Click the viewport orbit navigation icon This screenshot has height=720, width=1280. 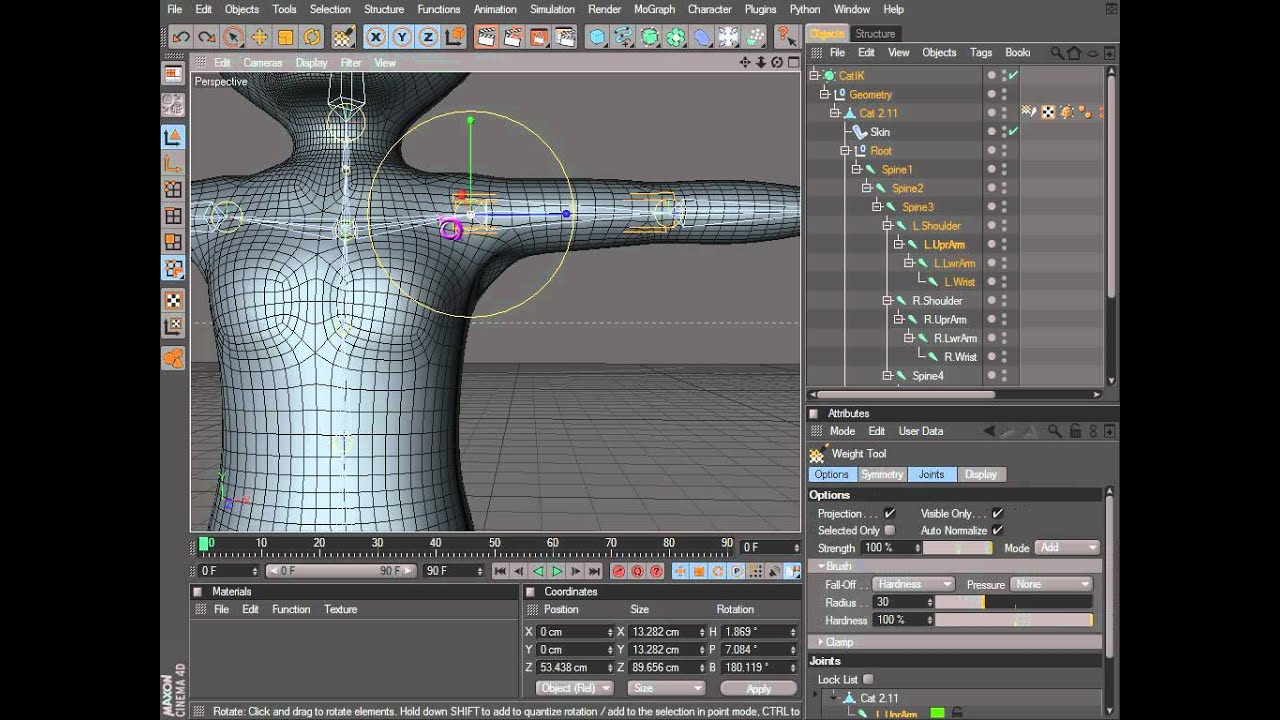[x=777, y=62]
